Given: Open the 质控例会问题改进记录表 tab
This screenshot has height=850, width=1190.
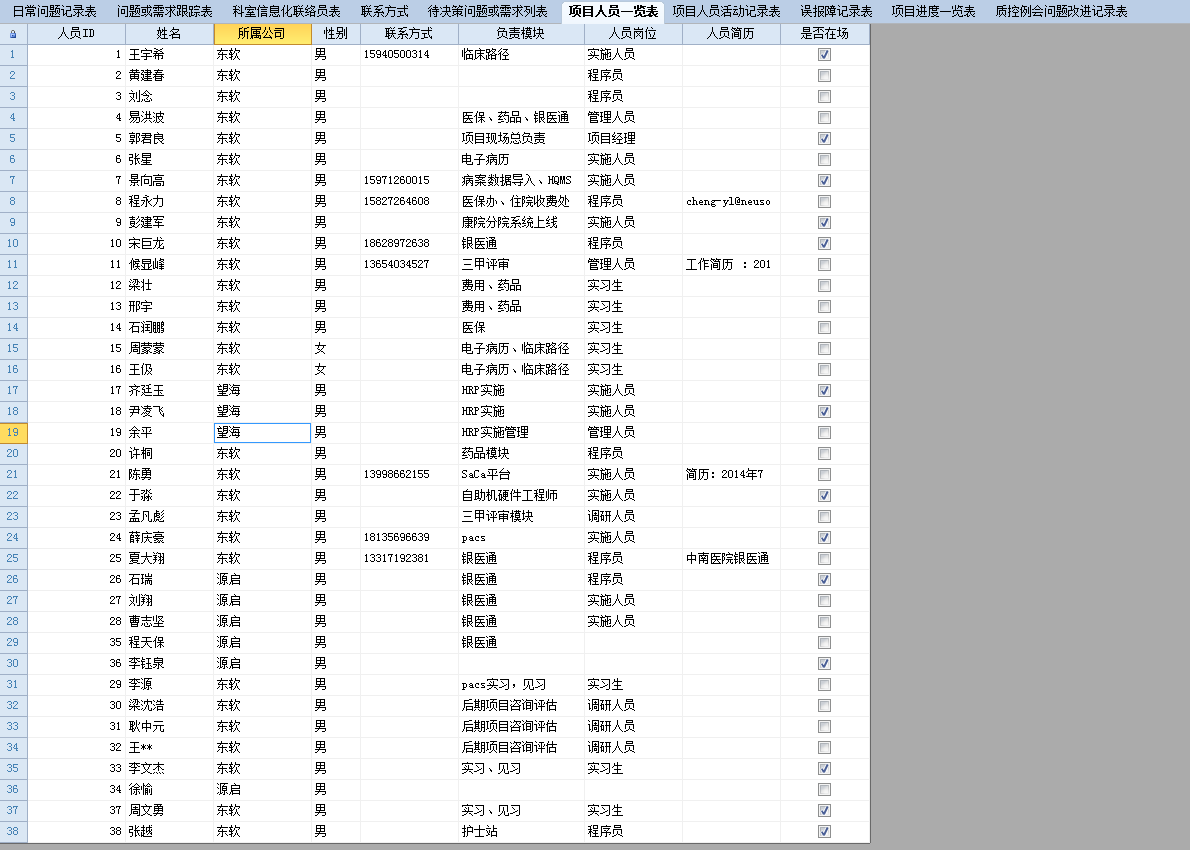Looking at the screenshot, I should pos(1061,11).
